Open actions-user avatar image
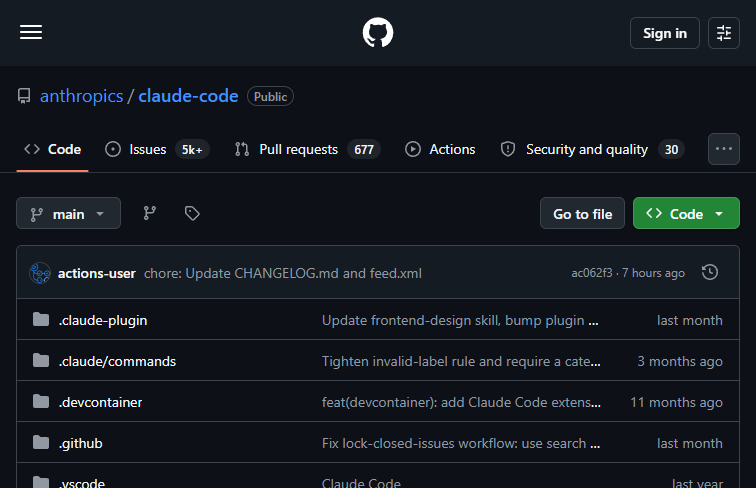Viewport: 756px width, 488px height. pos(40,273)
